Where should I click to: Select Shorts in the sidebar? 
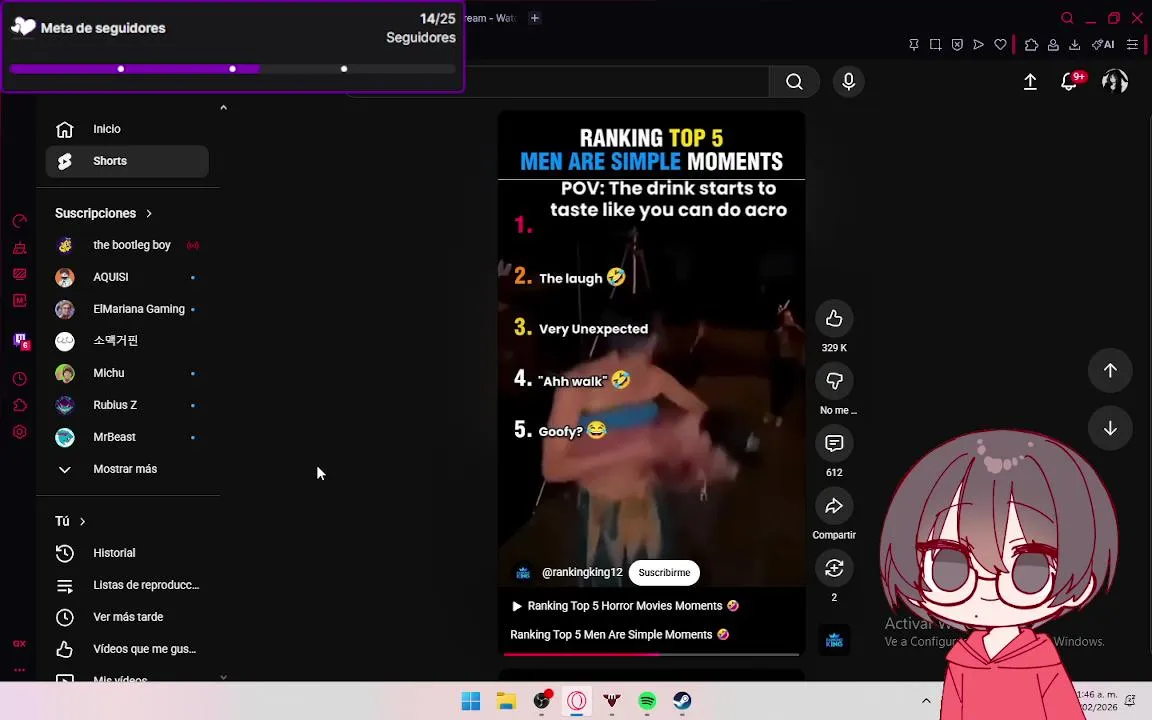(x=127, y=161)
